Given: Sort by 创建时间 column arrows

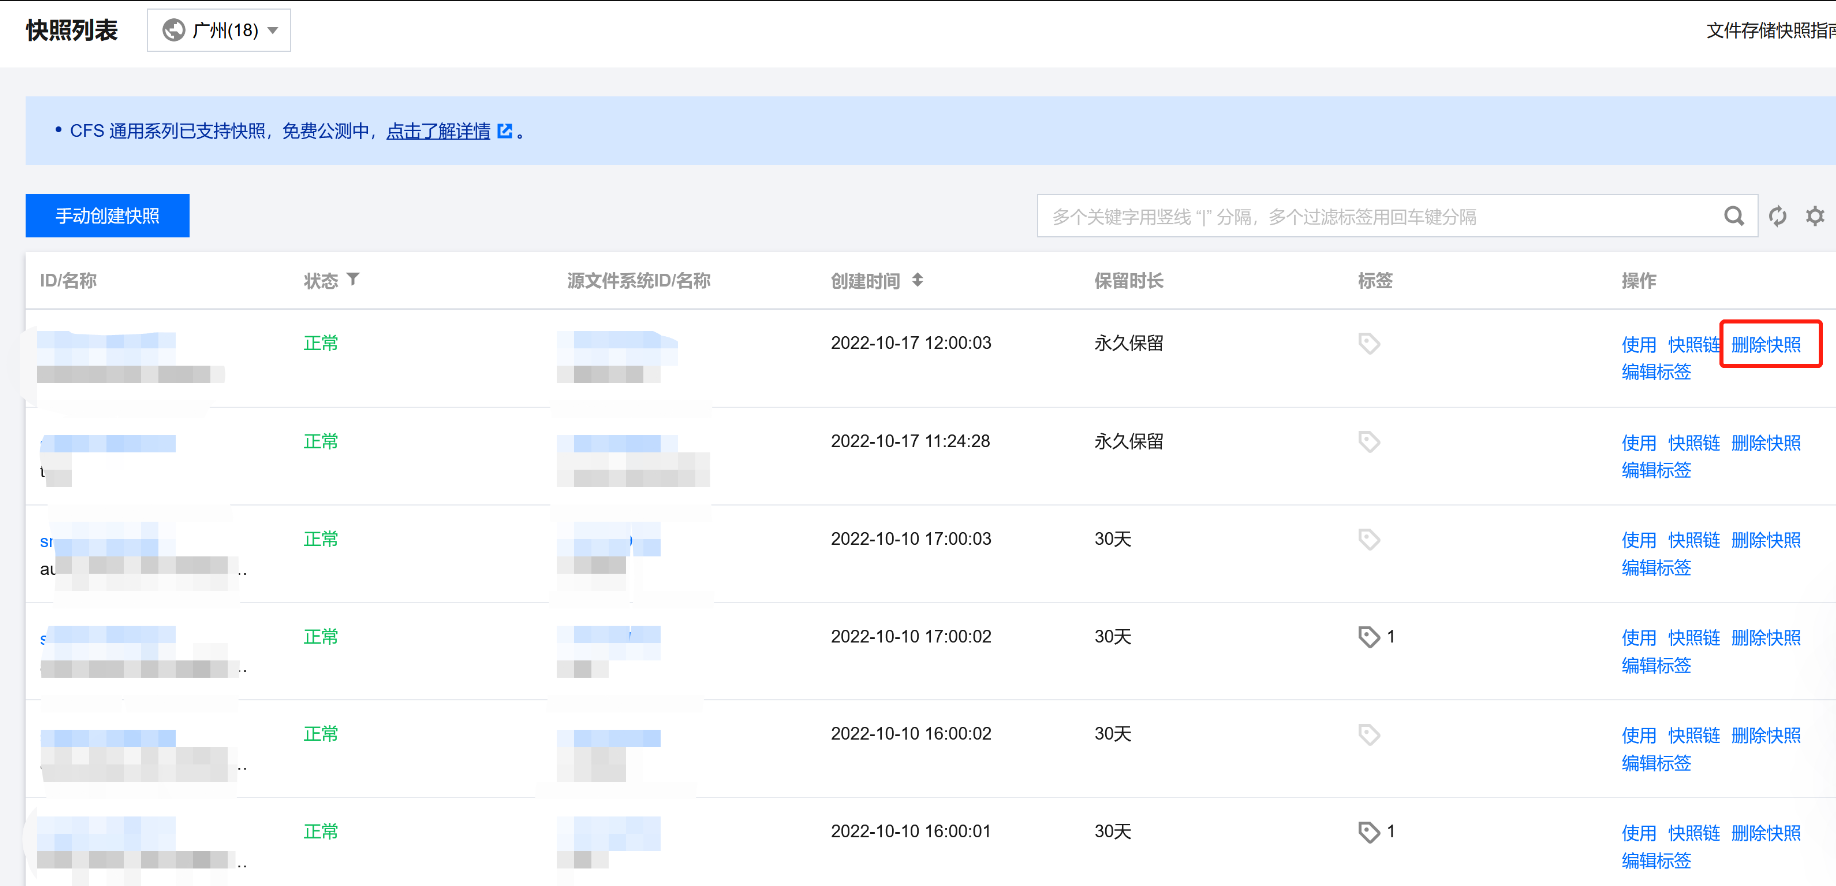Looking at the screenshot, I should tap(917, 280).
